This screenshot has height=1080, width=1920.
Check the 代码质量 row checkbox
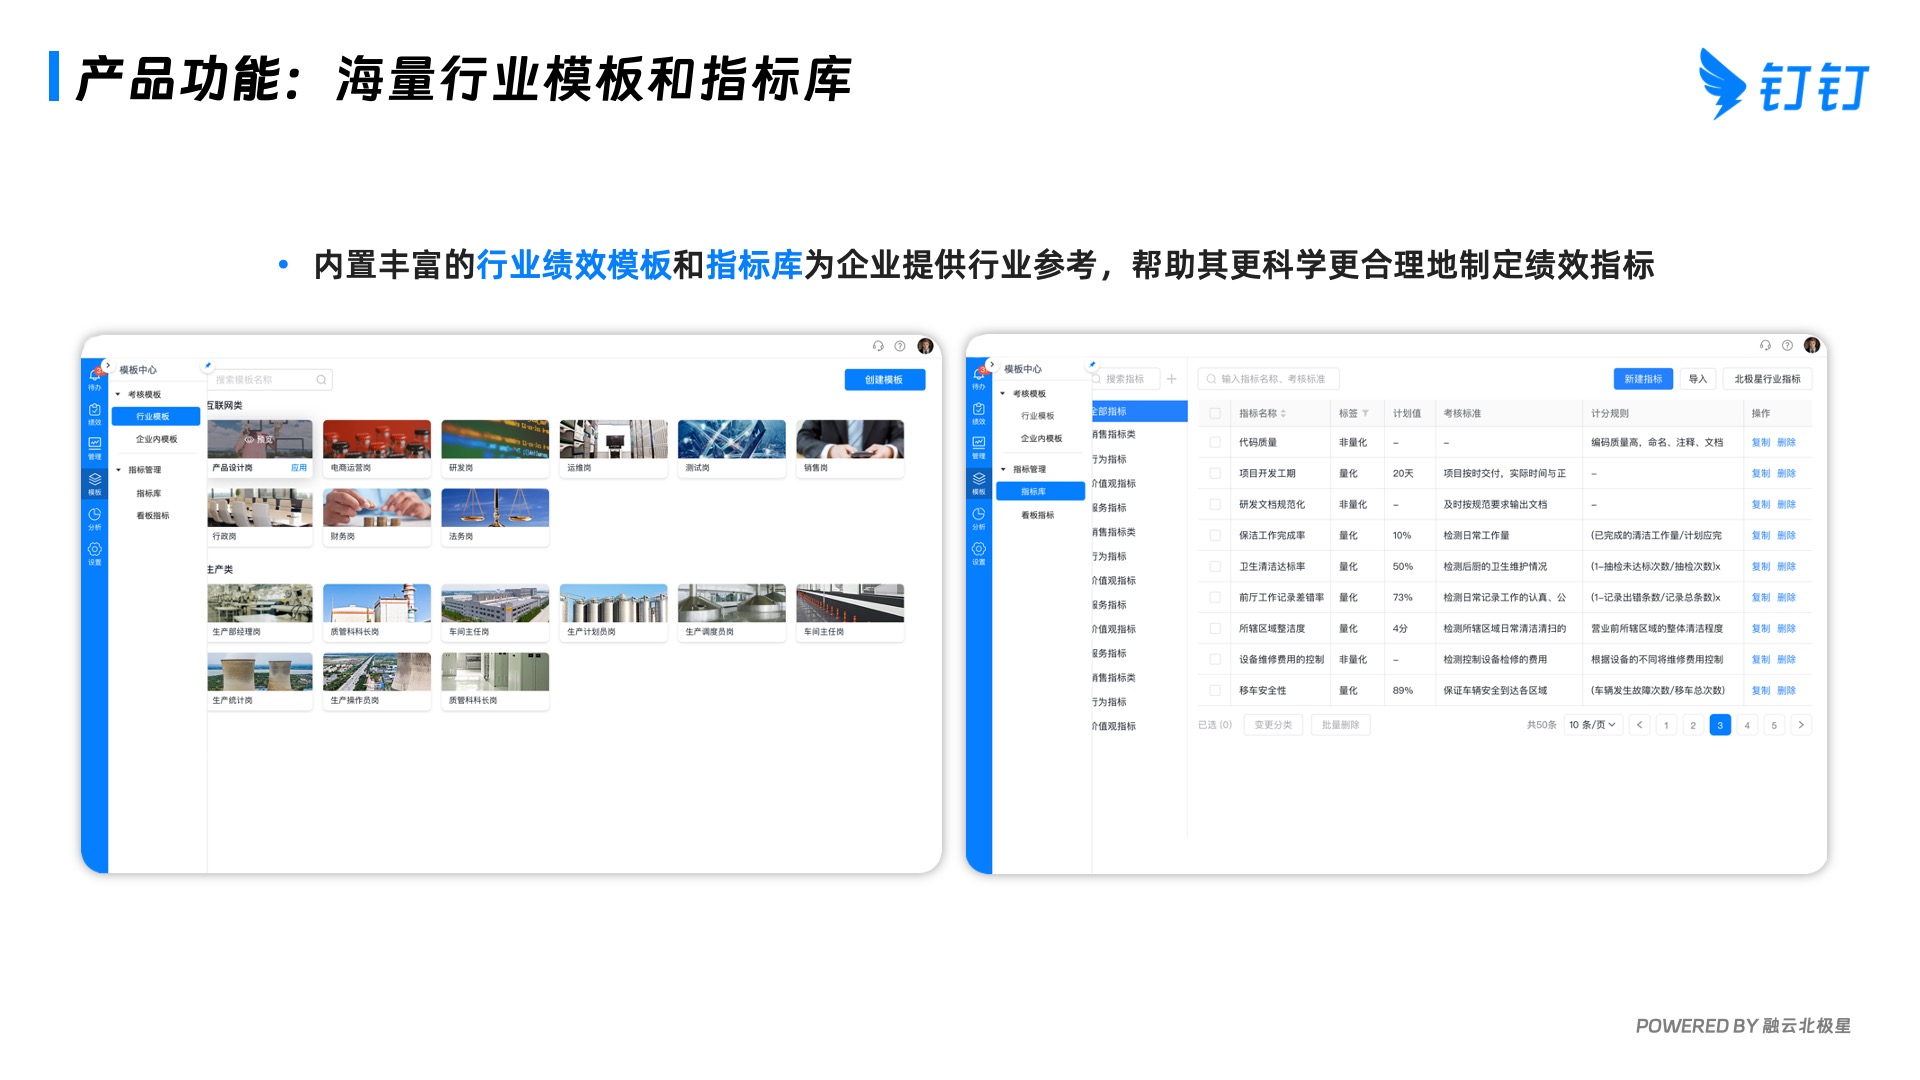(x=1215, y=442)
